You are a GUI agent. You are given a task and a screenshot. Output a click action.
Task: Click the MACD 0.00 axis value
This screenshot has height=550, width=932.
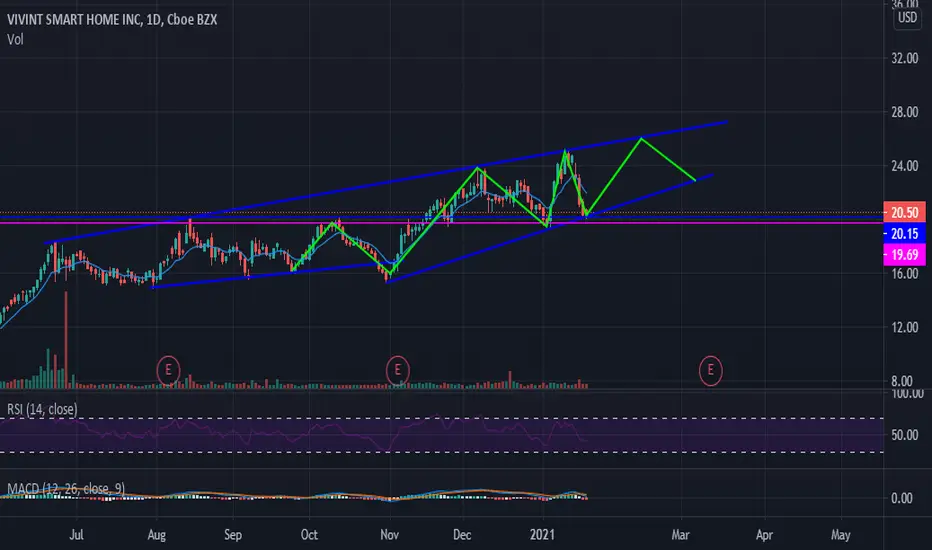click(x=902, y=498)
